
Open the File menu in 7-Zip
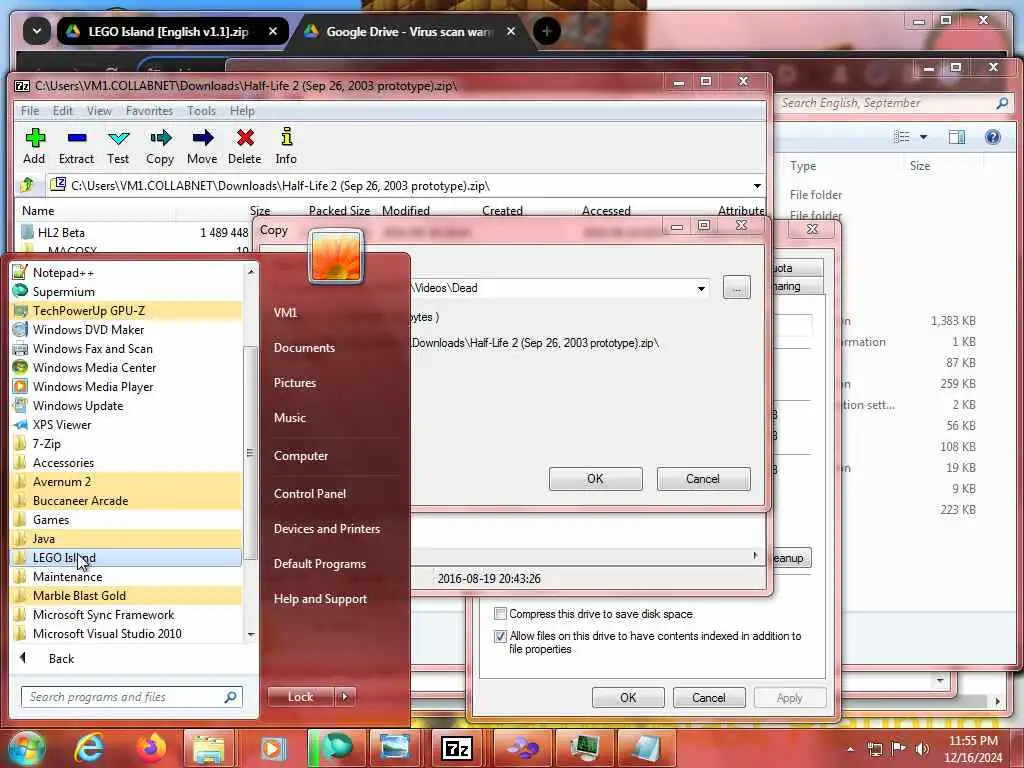pyautogui.click(x=30, y=111)
